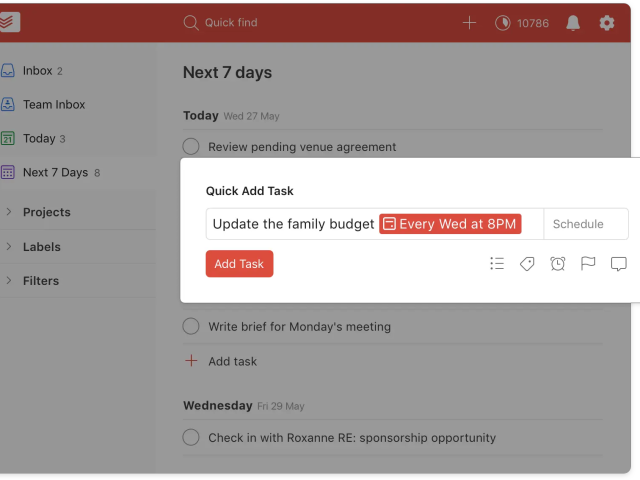
Task: Click the Next 7 Days calendar icon
Action: (8, 172)
